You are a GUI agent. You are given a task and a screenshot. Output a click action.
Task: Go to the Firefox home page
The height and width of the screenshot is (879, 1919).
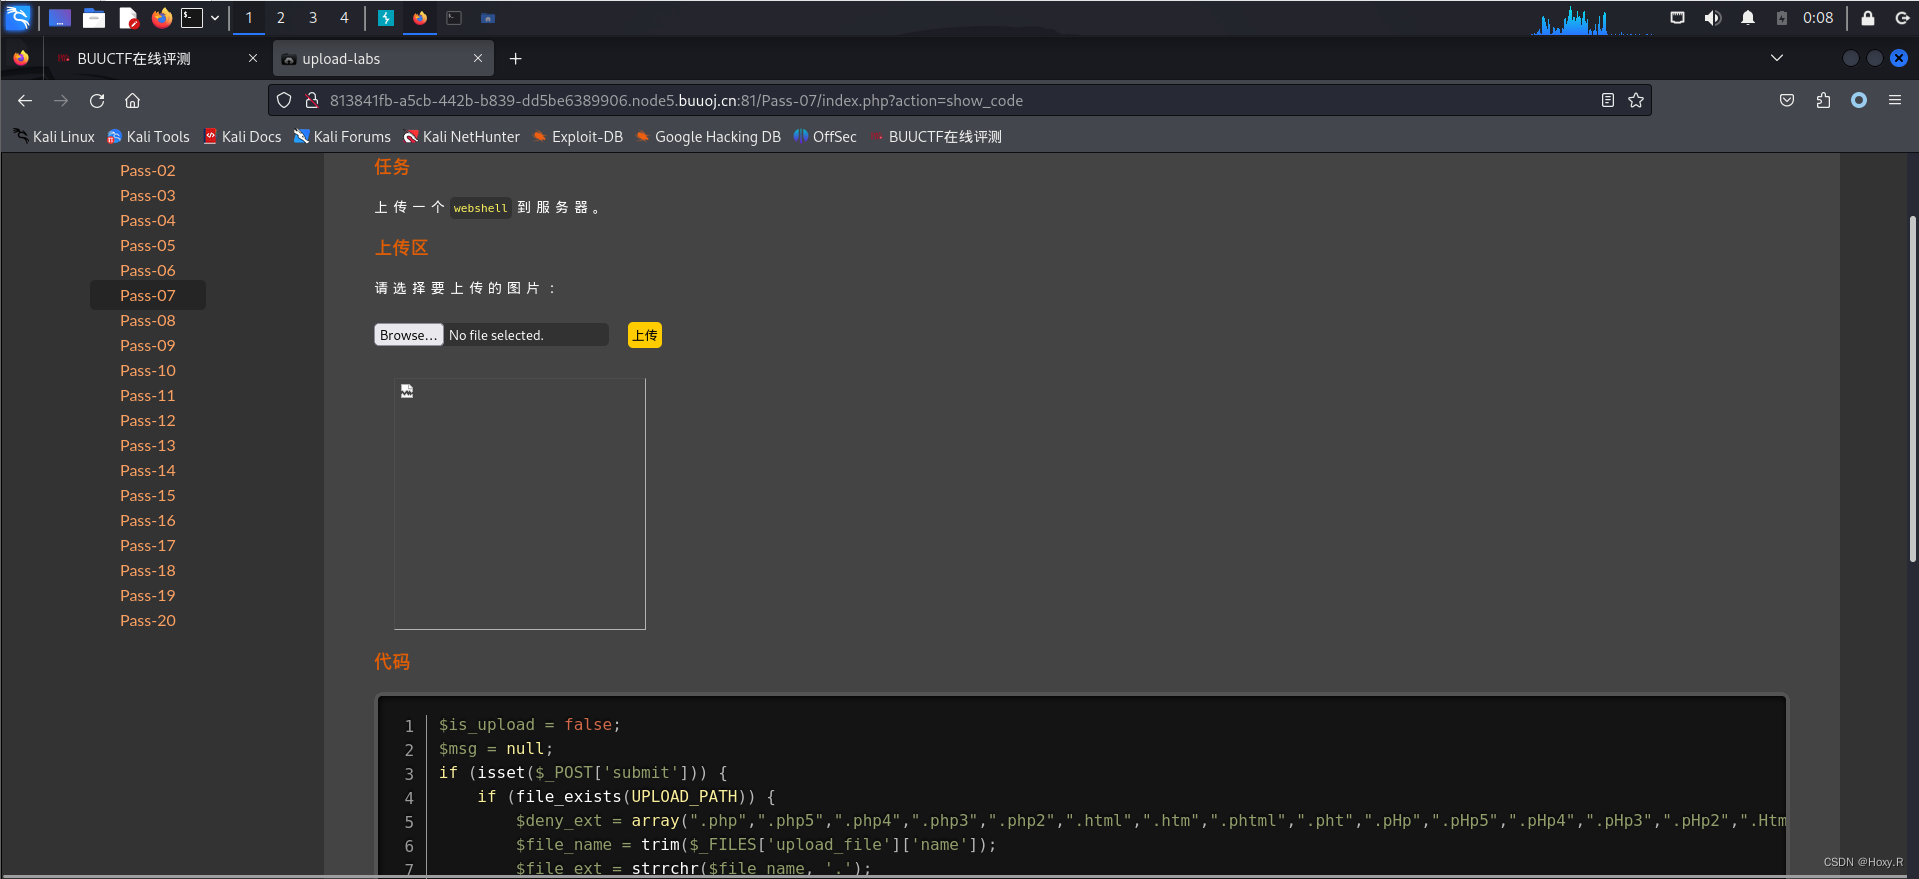[x=132, y=100]
